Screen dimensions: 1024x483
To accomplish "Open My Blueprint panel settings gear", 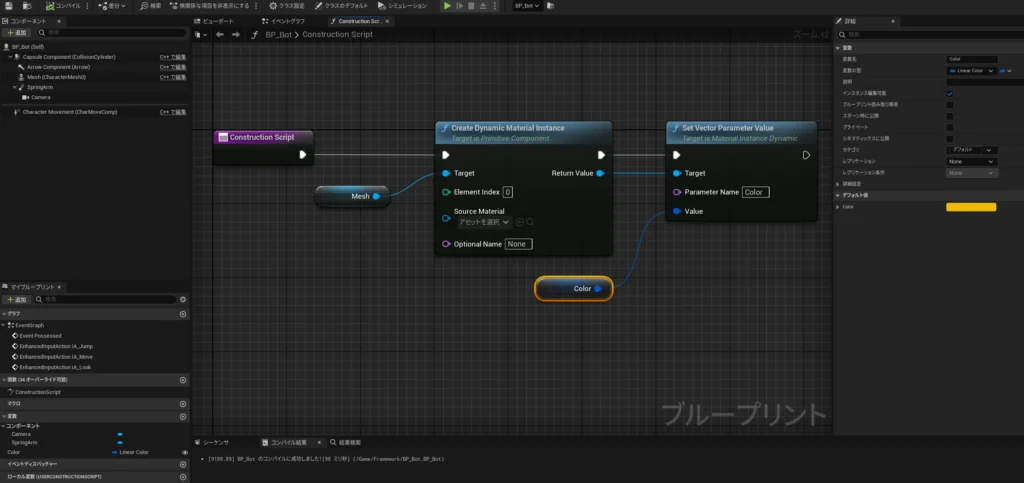I will 181,299.
